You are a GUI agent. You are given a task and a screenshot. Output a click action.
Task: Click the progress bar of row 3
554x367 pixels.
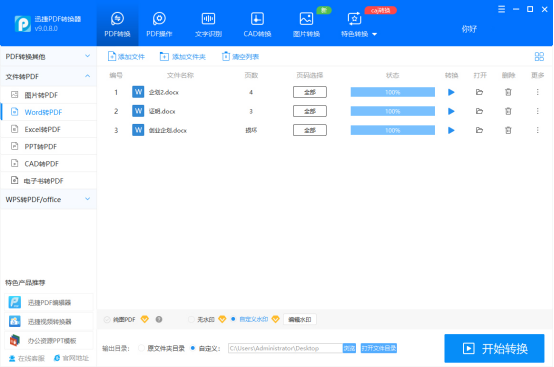[393, 130]
